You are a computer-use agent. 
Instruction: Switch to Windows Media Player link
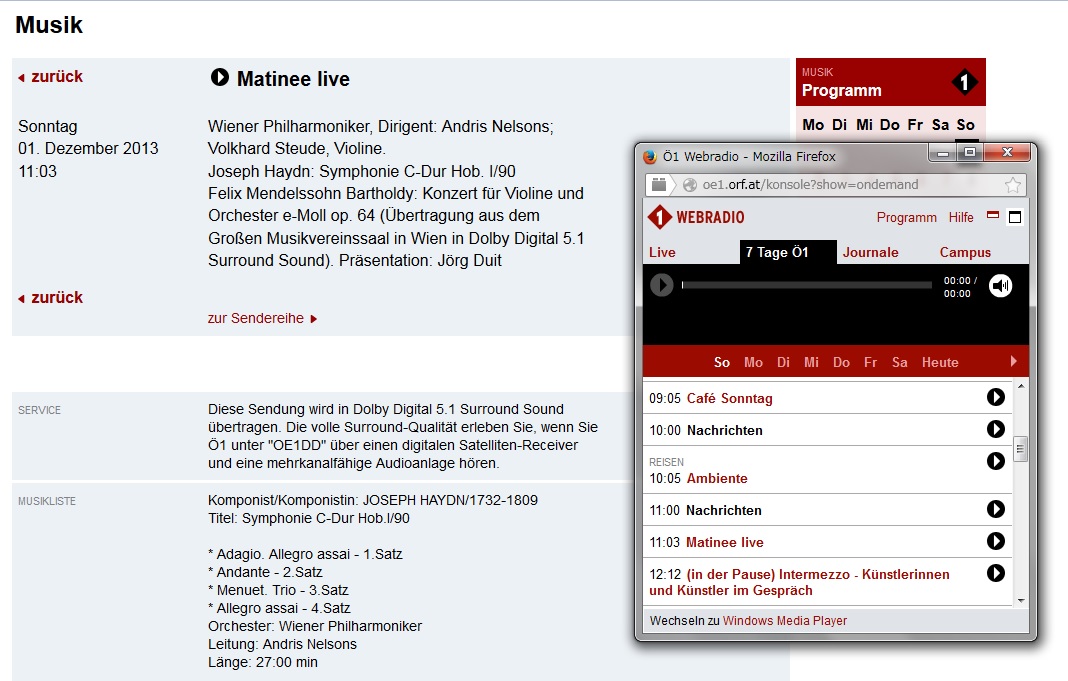click(785, 620)
